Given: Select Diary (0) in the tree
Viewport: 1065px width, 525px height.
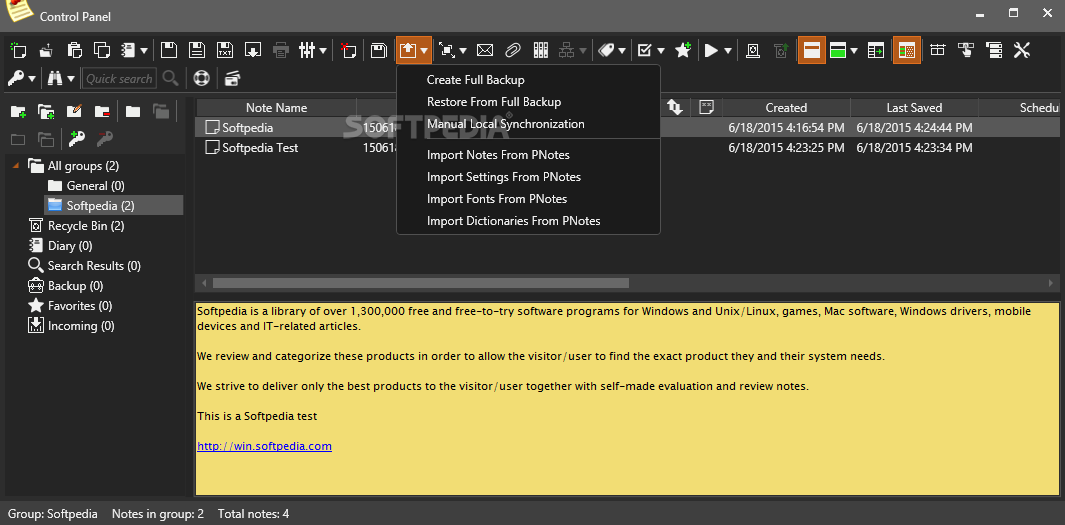Looking at the screenshot, I should pyautogui.click(x=60, y=246).
